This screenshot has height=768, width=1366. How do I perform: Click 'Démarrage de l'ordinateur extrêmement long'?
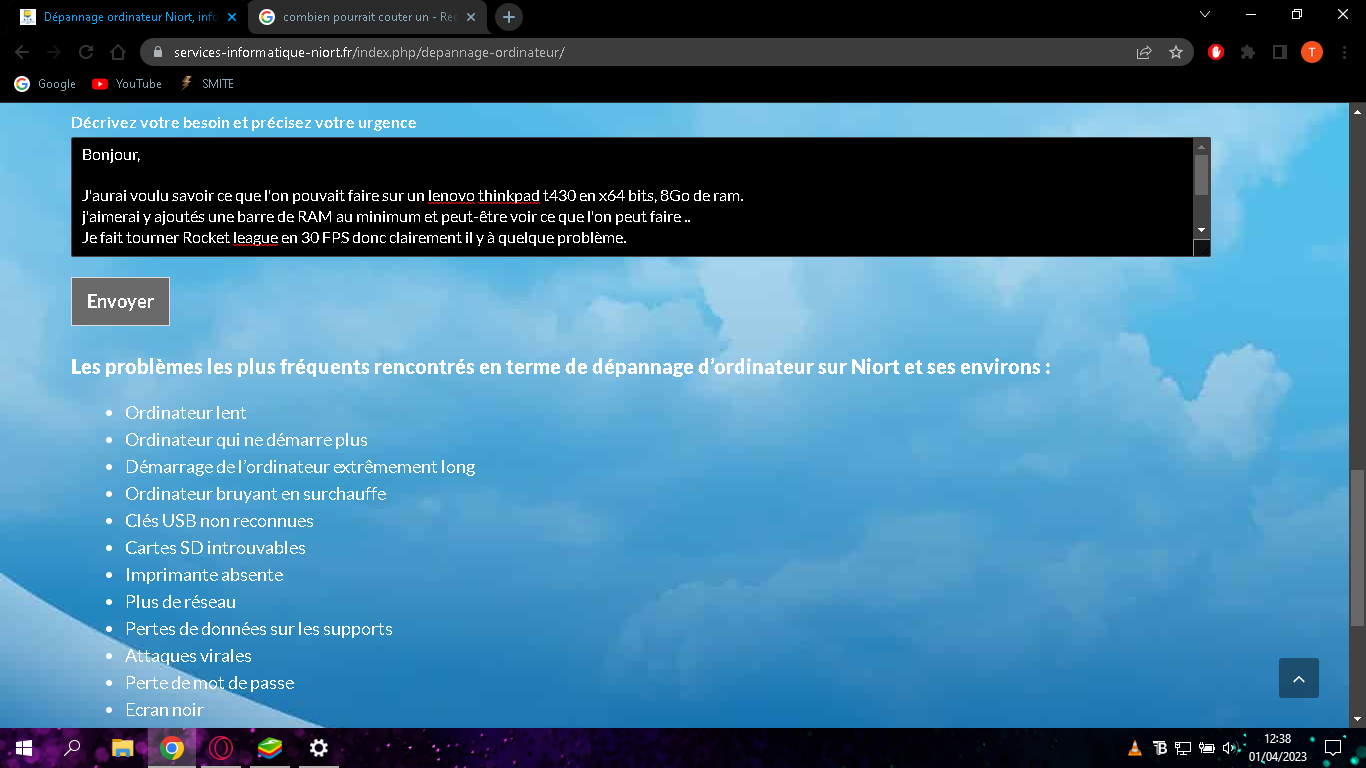coord(300,466)
